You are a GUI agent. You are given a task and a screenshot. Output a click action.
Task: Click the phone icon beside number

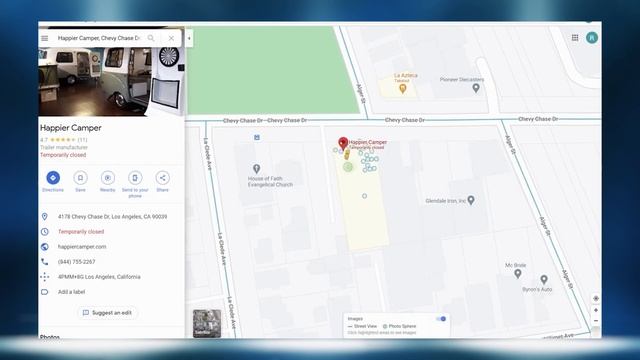pyautogui.click(x=44, y=262)
